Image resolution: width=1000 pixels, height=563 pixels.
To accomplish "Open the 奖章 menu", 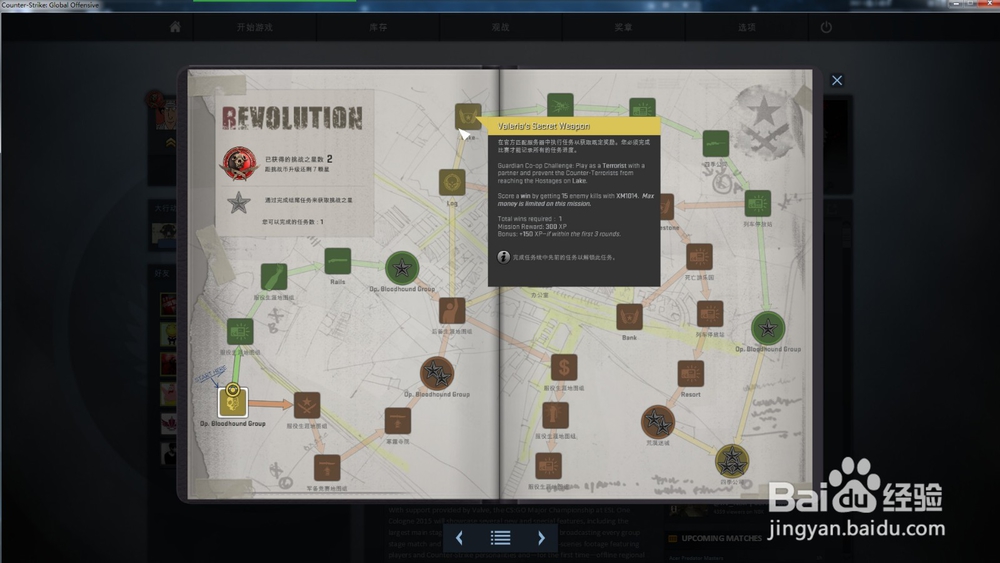I will 624,27.
